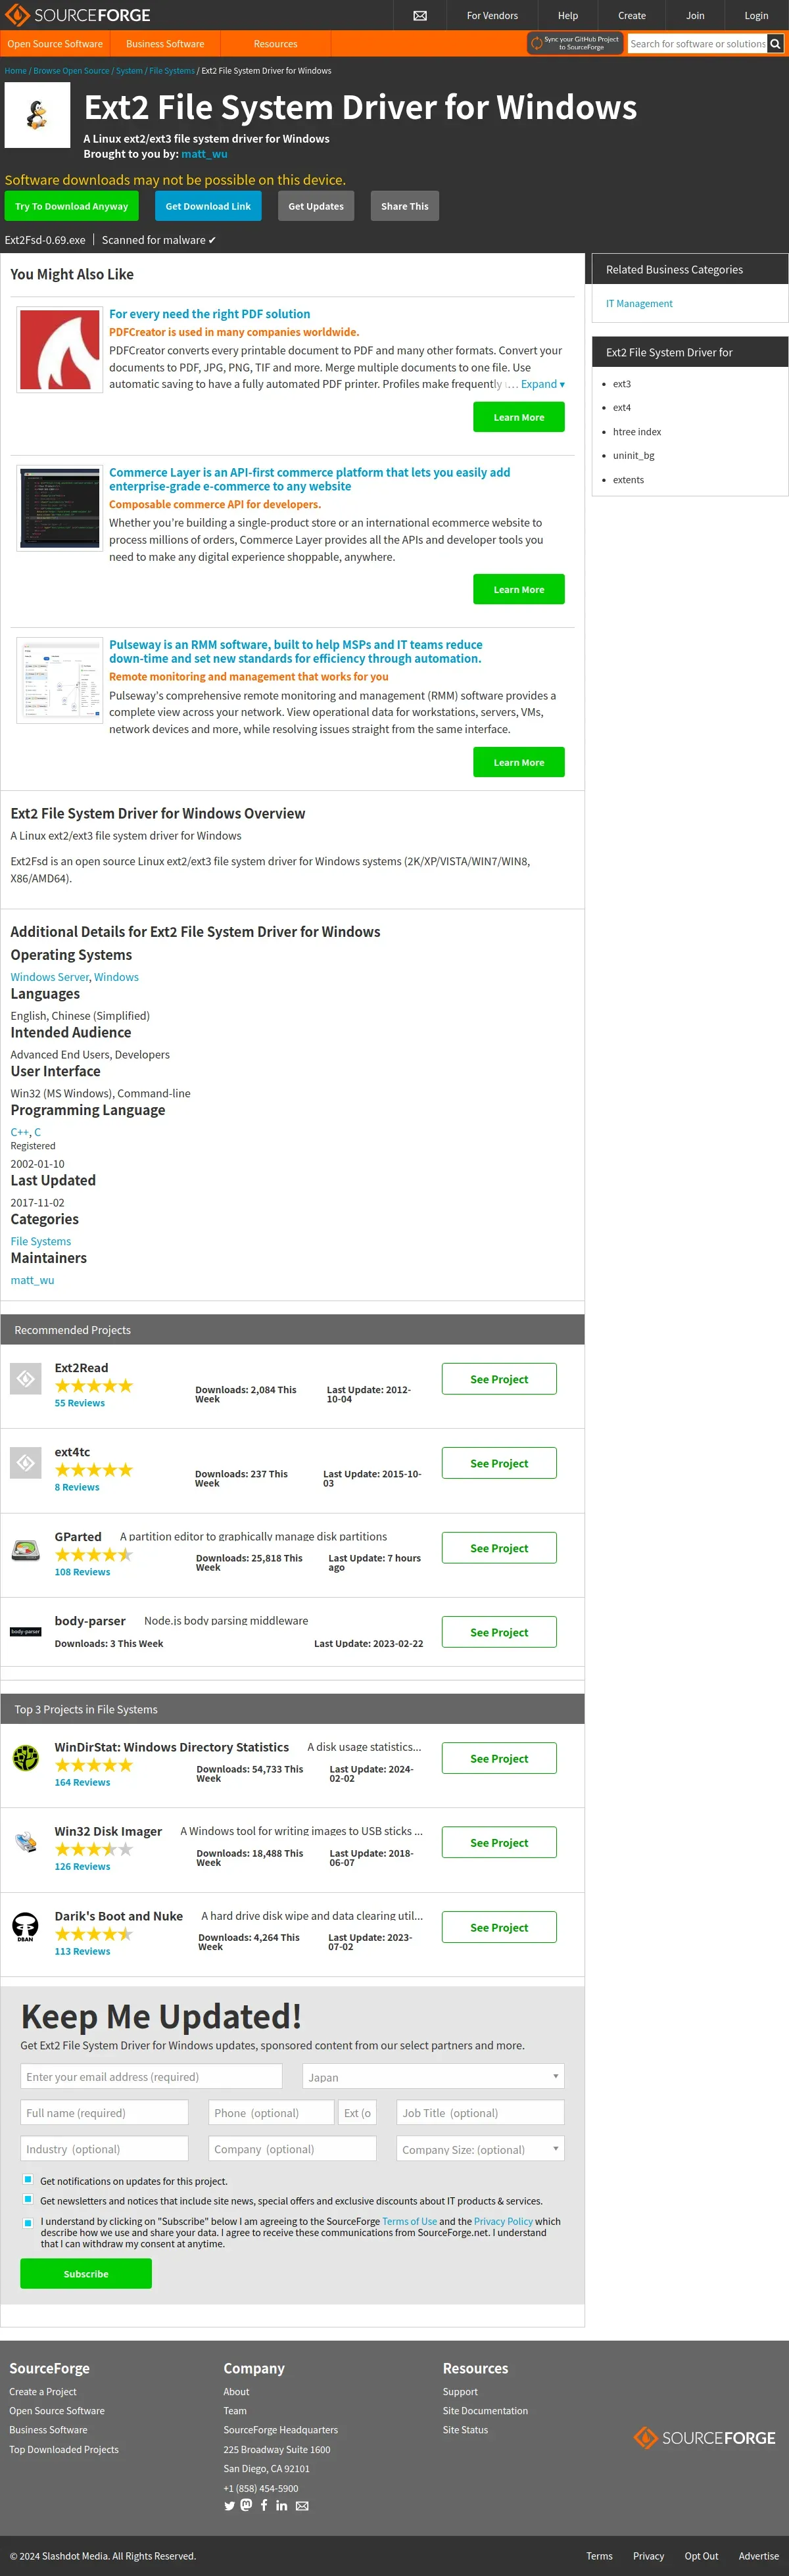The image size is (789, 2576).
Task: Open the Resources menu
Action: (275, 44)
